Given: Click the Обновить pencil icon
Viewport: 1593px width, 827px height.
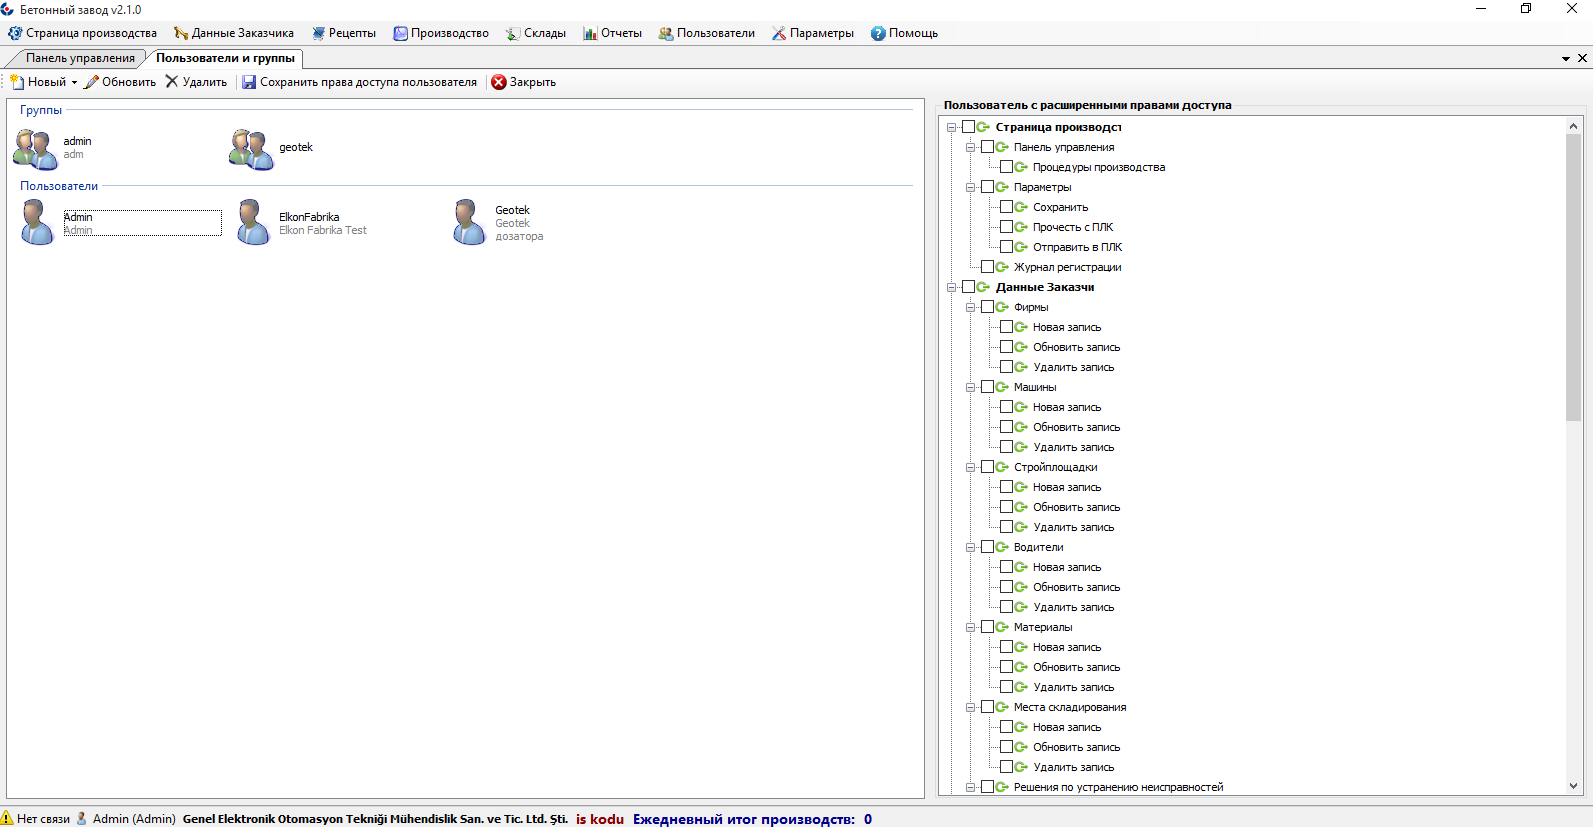Looking at the screenshot, I should pyautogui.click(x=91, y=82).
